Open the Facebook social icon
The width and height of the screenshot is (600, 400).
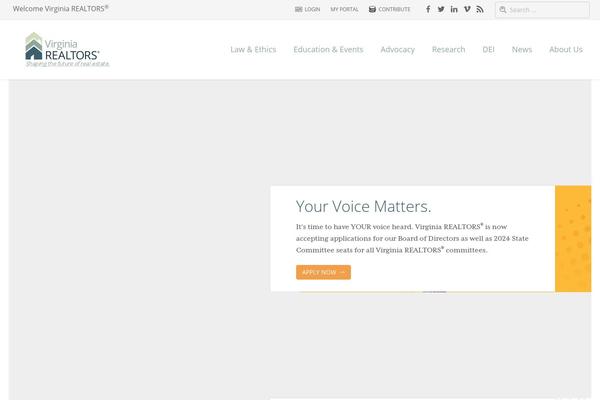428,9
